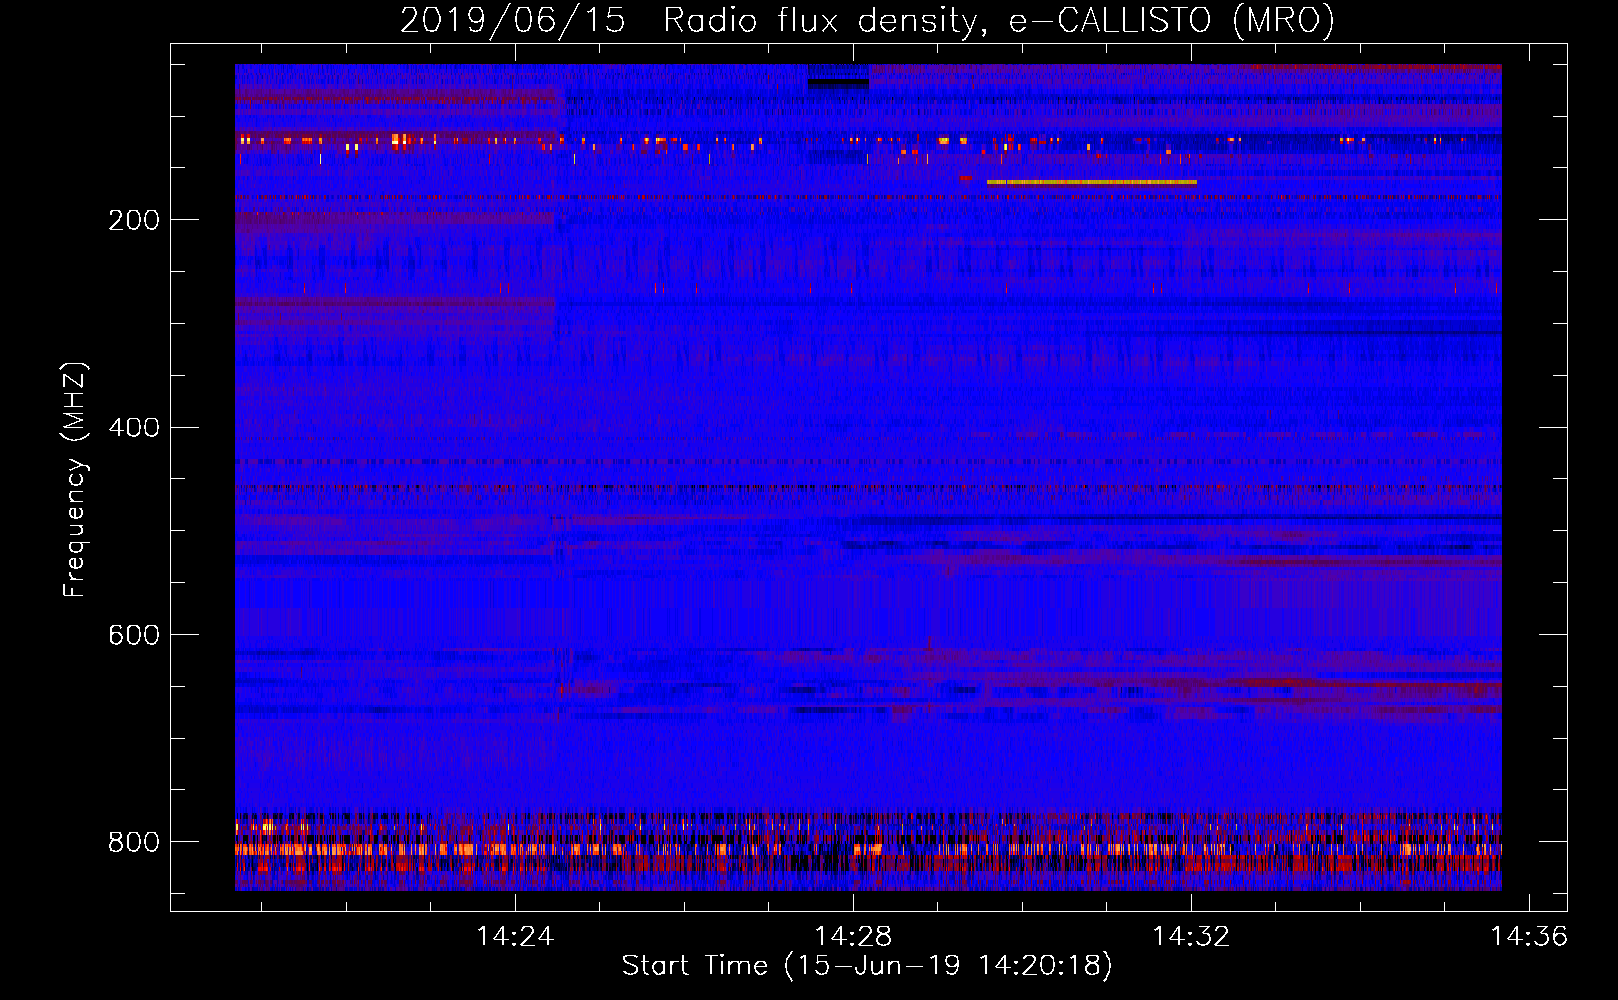
Task: Click the 14:28 time tick label
Action: [853, 936]
